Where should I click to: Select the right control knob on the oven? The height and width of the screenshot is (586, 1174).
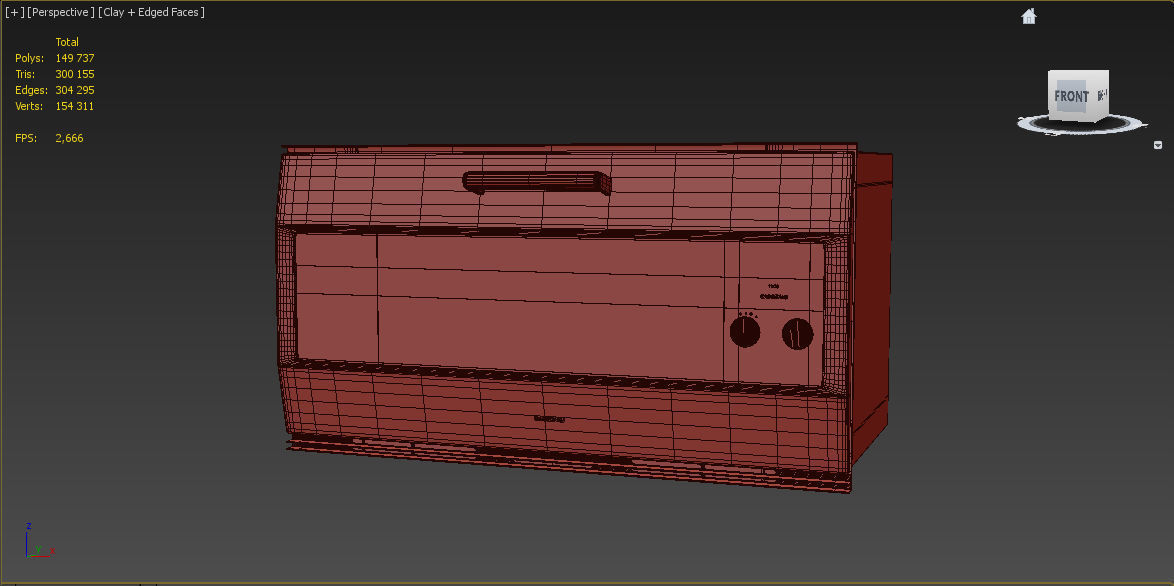(x=795, y=333)
